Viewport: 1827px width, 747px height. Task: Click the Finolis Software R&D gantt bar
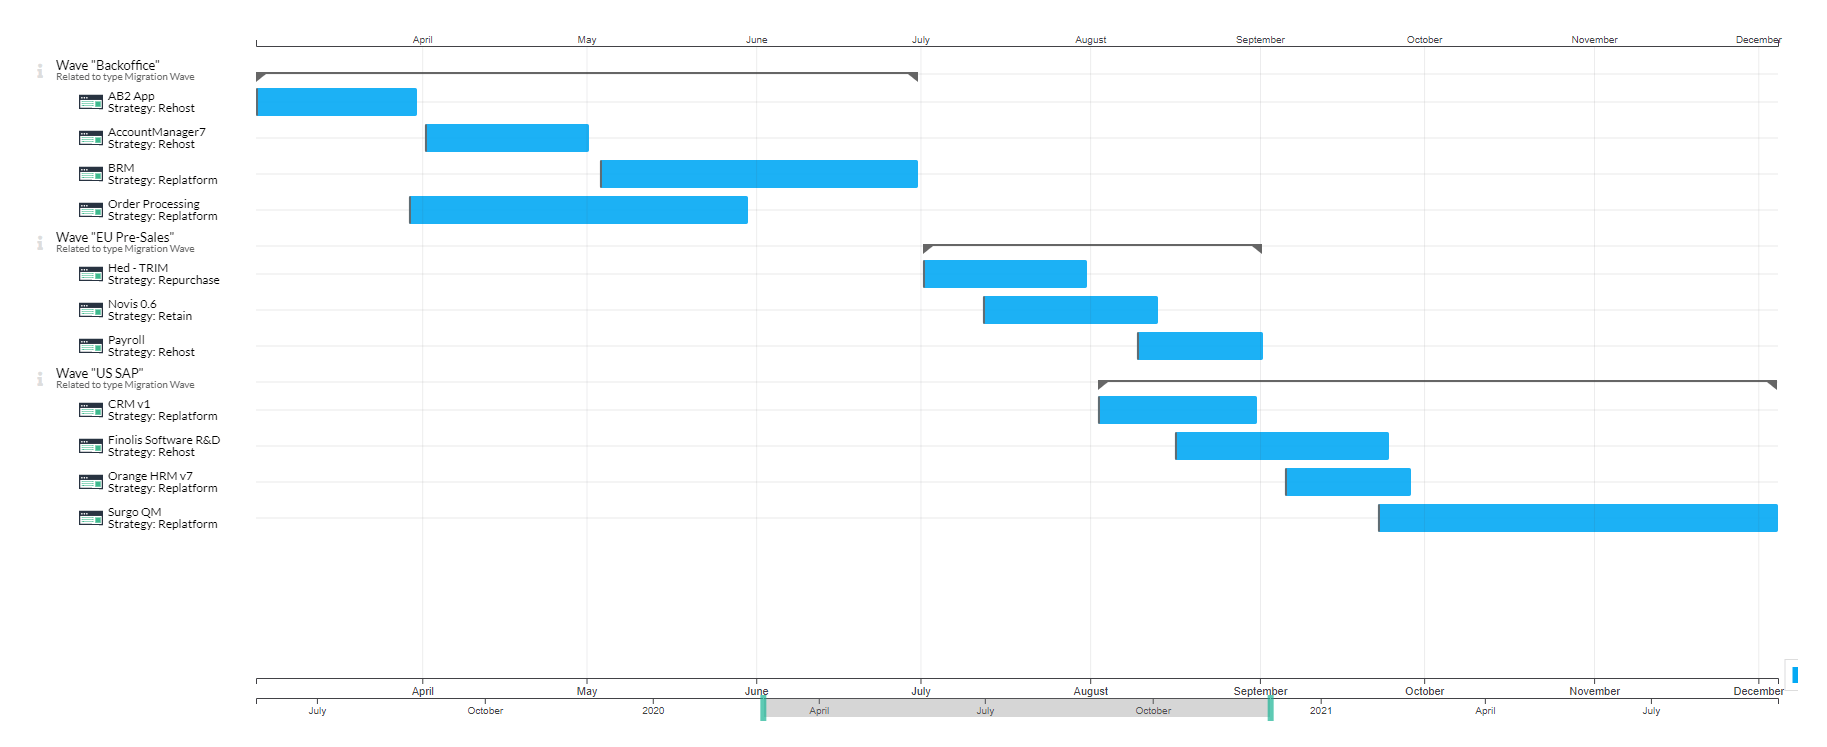click(1282, 446)
